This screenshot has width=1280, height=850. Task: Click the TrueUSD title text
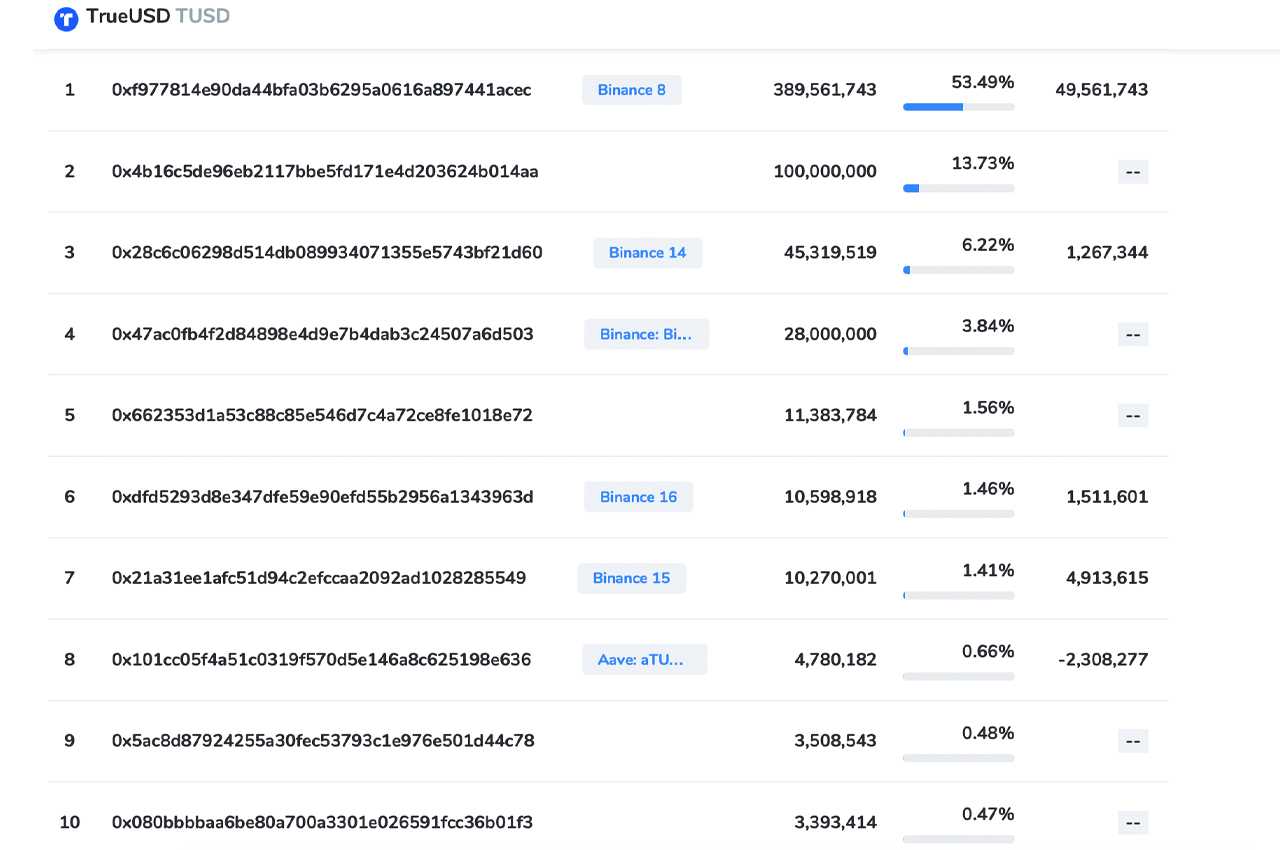click(130, 16)
